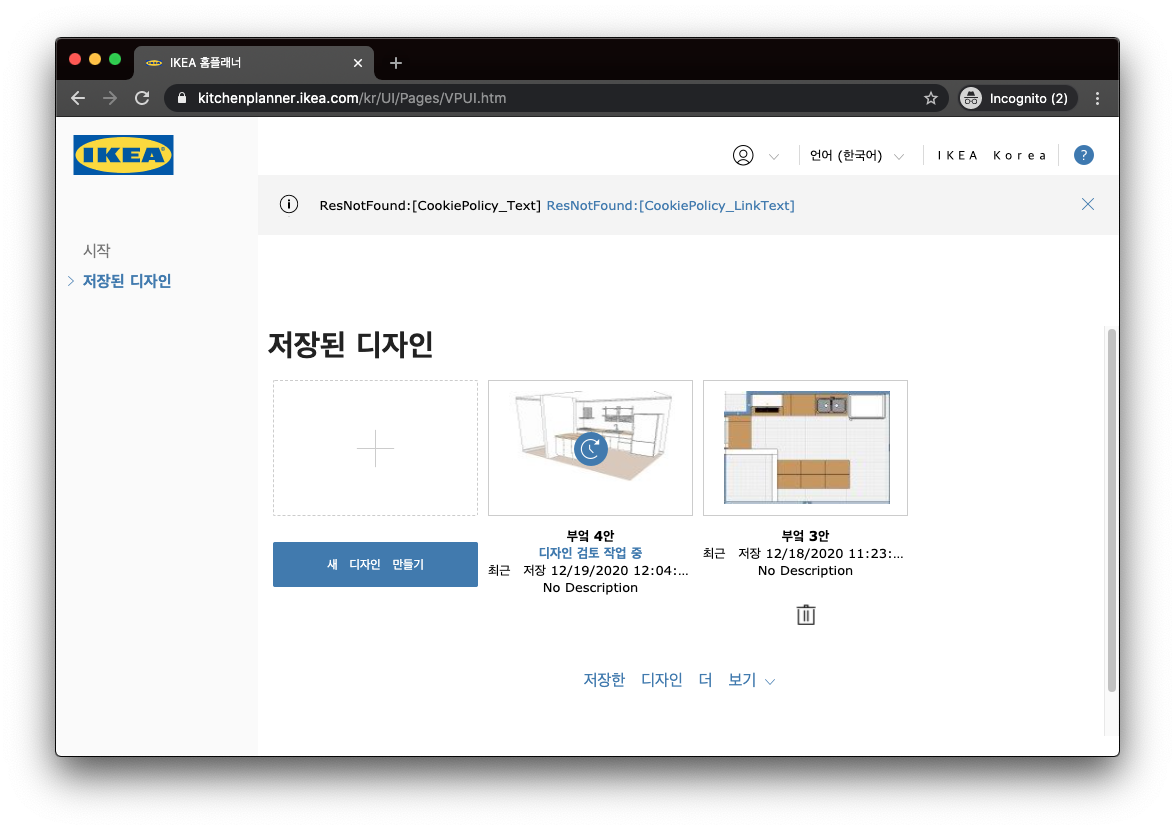Open the blue help question mark icon
This screenshot has width=1175, height=830.
click(x=1084, y=155)
